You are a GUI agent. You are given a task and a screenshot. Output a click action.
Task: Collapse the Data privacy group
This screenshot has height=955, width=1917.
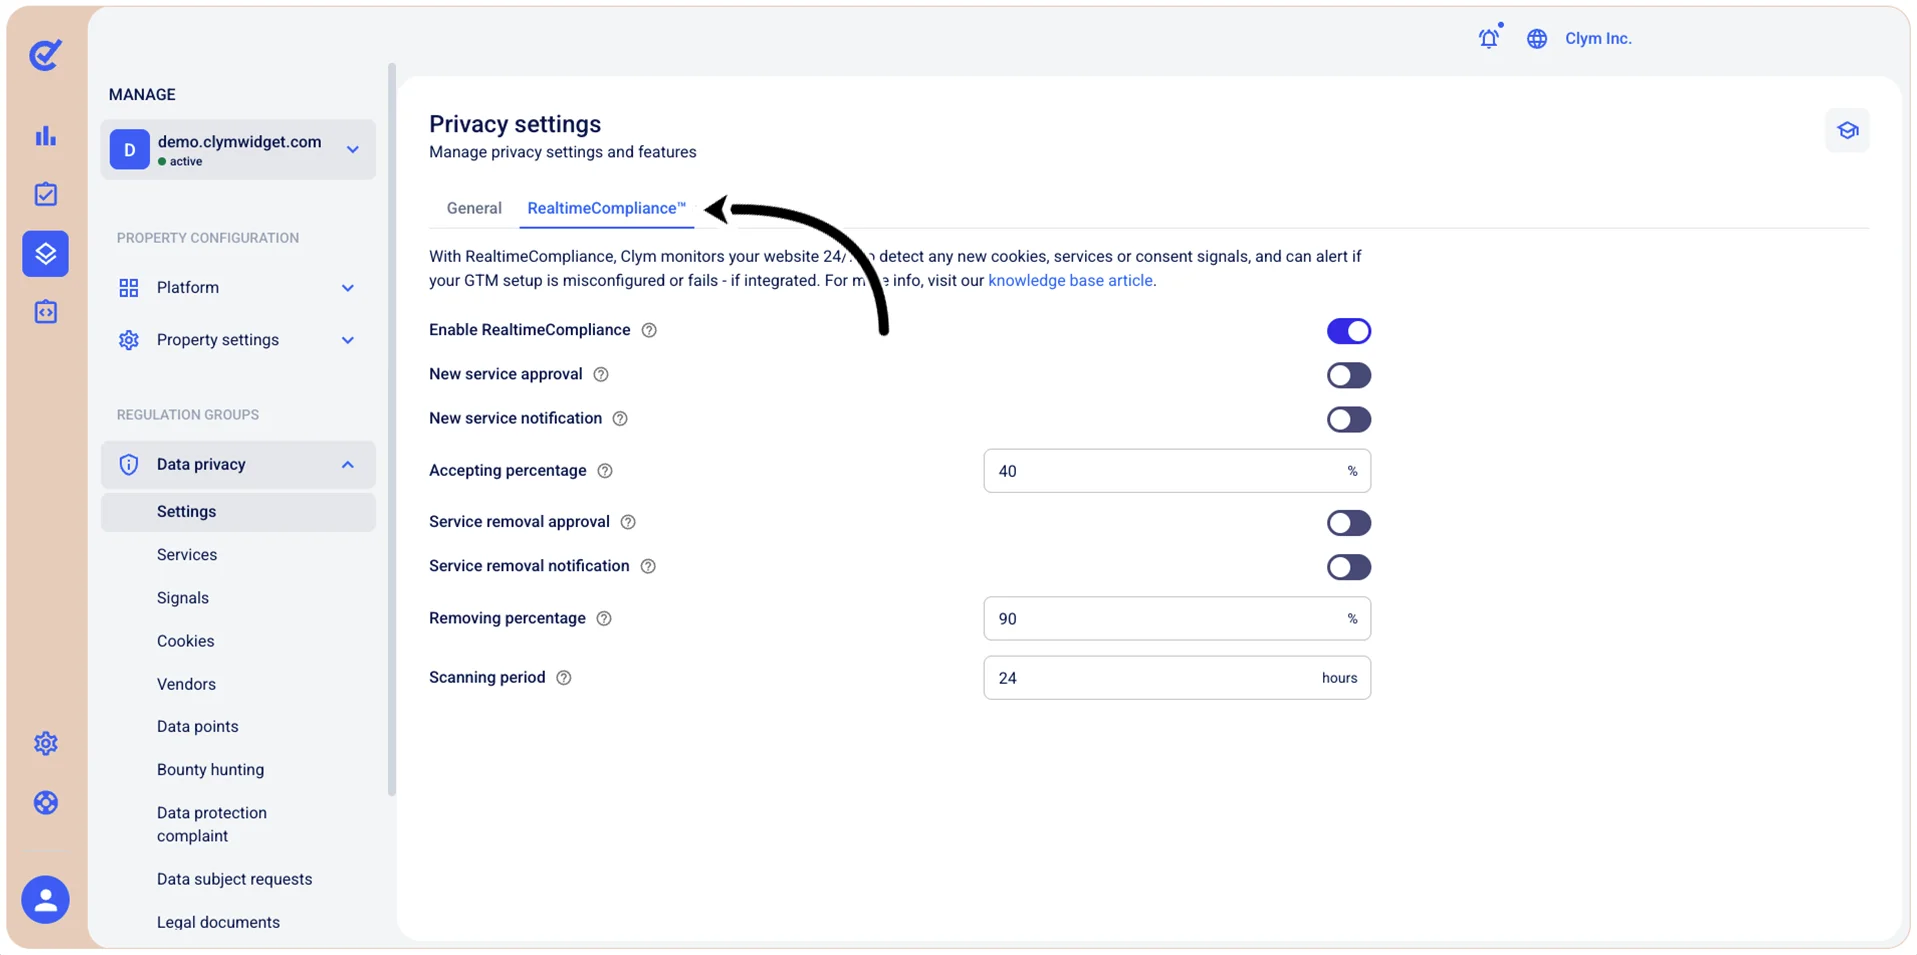tap(238, 465)
